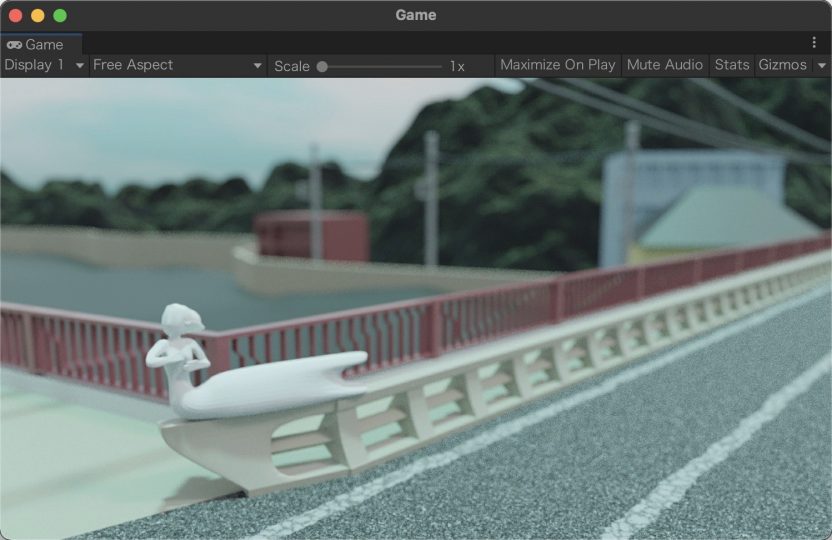Expand the Gizmos dropdown arrow
Screen dimensions: 832x540
[821, 66]
